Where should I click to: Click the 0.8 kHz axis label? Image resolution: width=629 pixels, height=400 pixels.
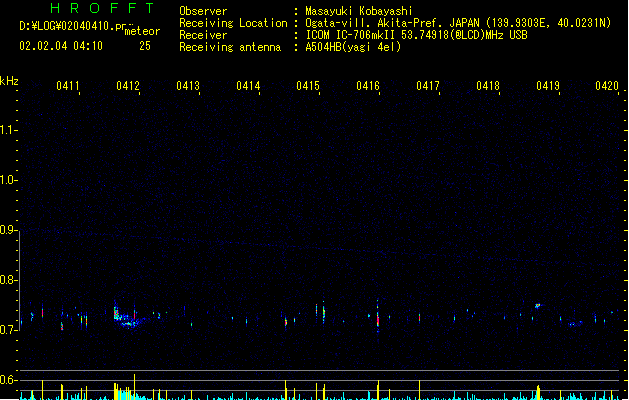8,280
